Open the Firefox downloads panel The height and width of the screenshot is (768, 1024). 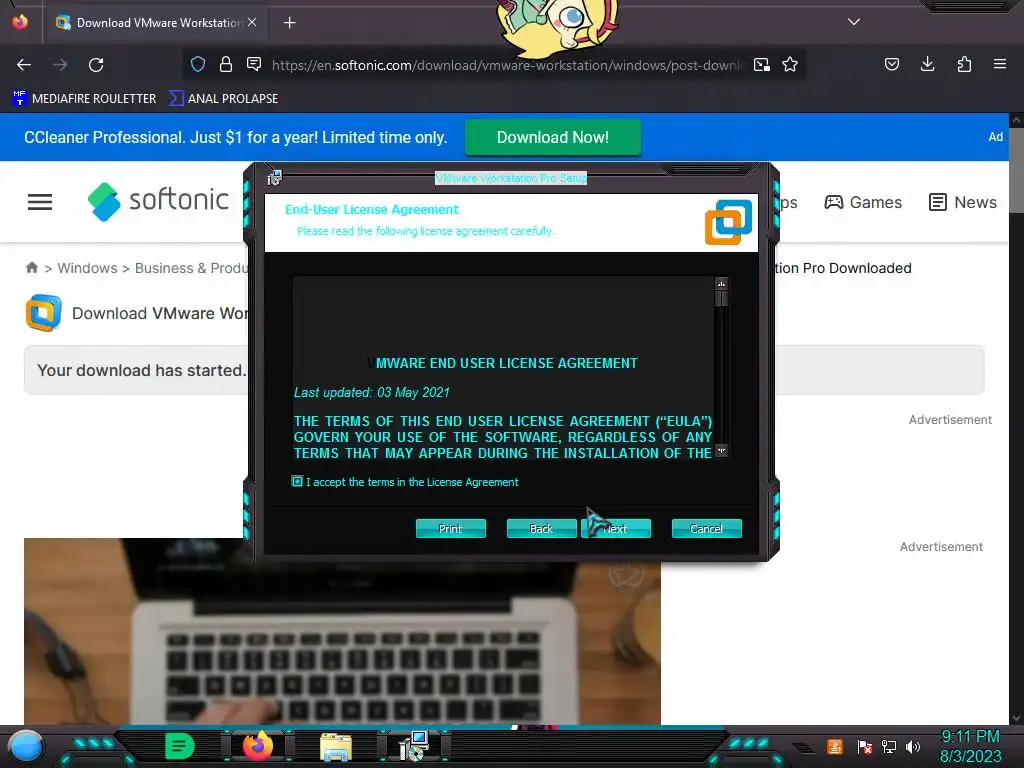click(927, 64)
